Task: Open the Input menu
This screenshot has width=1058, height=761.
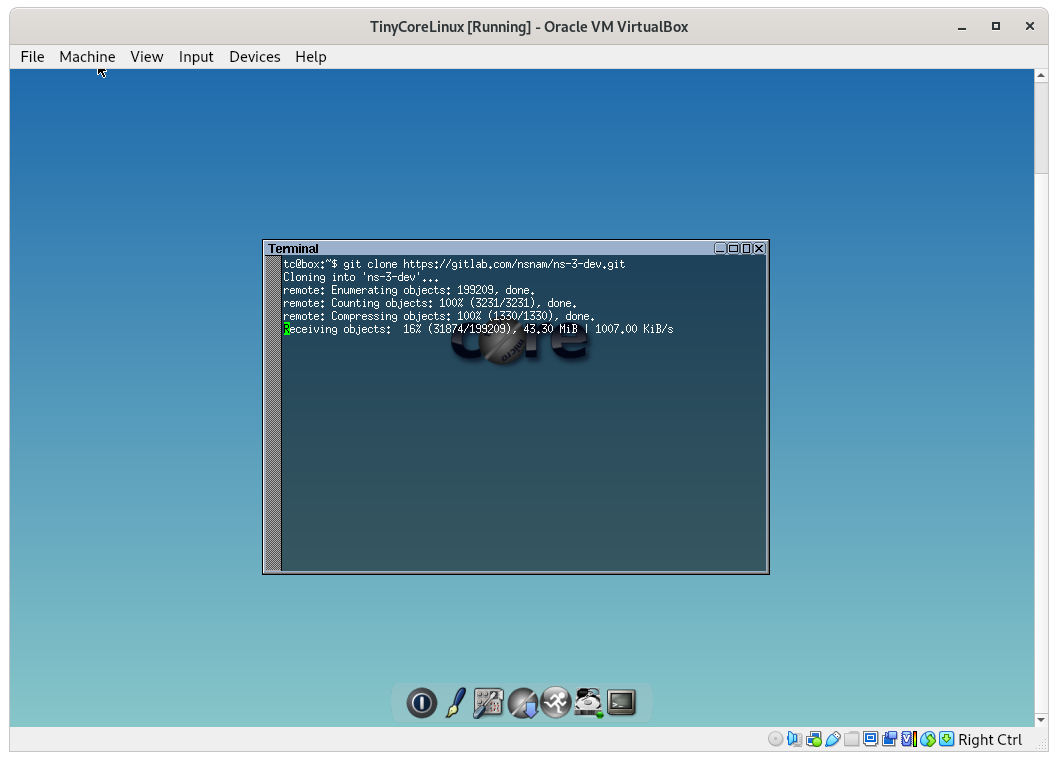Action: 196,57
